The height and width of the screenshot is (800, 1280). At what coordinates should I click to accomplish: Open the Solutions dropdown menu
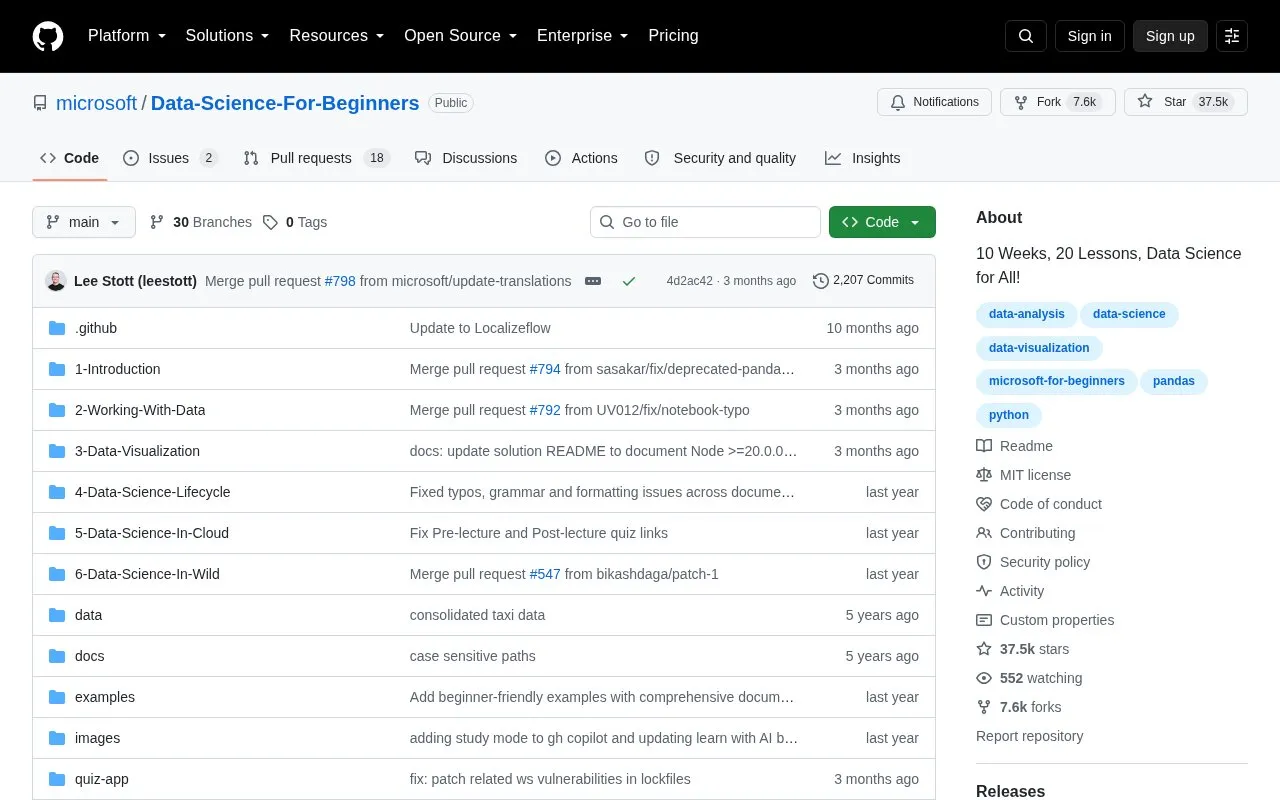point(227,36)
